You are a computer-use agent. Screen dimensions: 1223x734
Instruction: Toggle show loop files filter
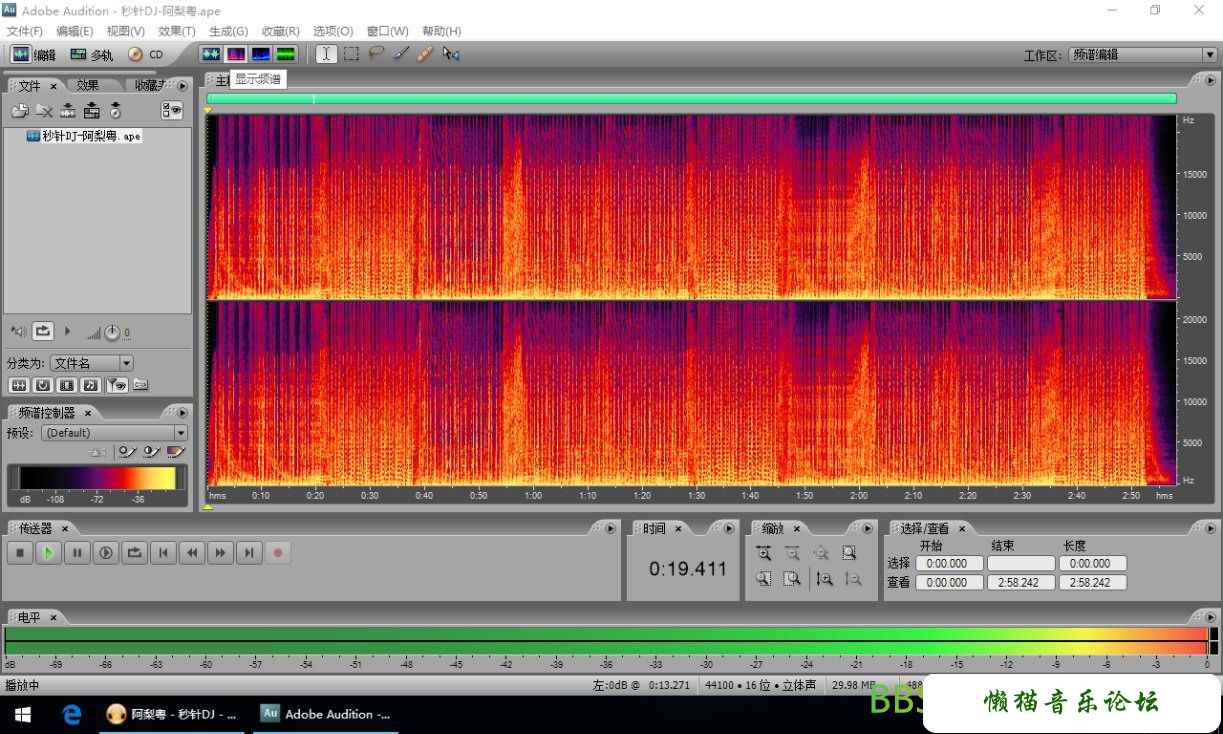[42, 385]
